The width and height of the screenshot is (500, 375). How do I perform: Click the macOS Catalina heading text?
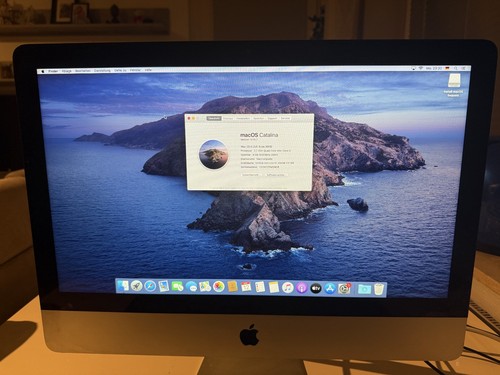(x=259, y=135)
